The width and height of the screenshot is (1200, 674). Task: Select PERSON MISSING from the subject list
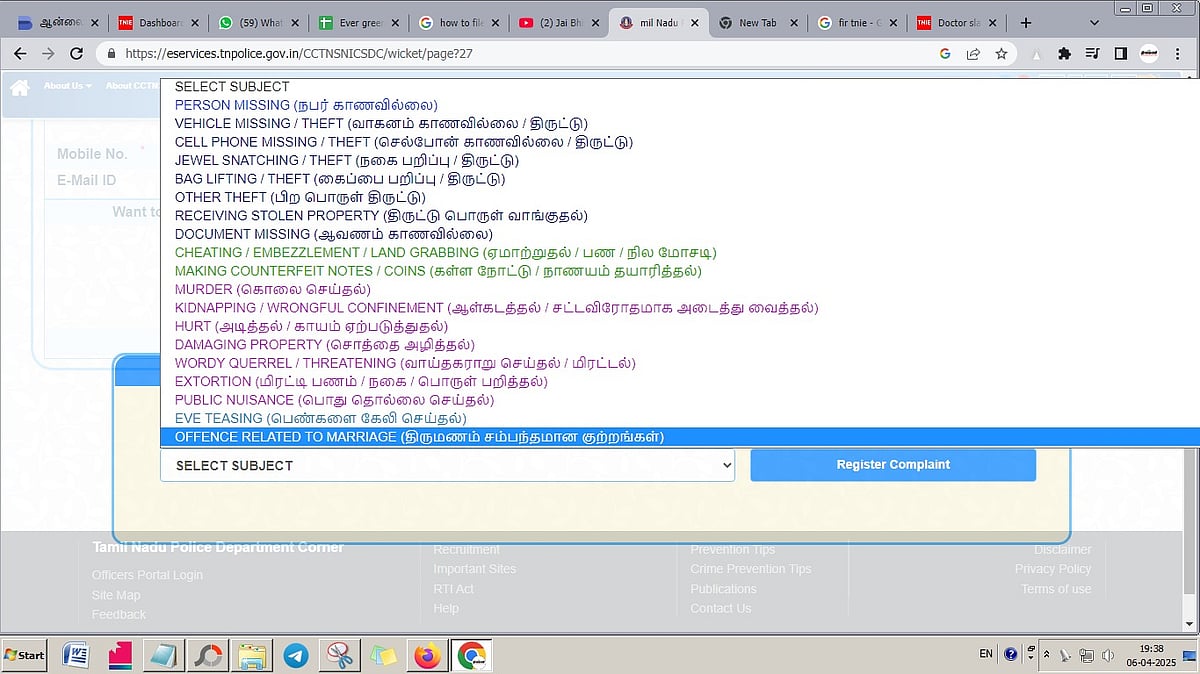[306, 105]
